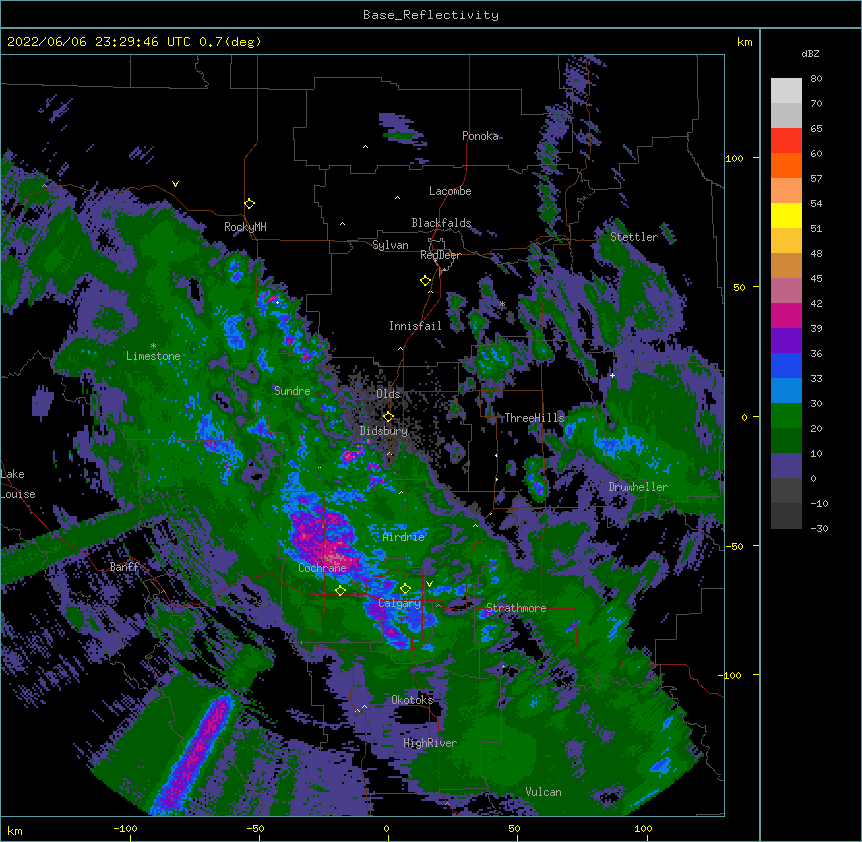Click the Cochrane city label
Image resolution: width=862 pixels, height=842 pixels.
point(322,568)
